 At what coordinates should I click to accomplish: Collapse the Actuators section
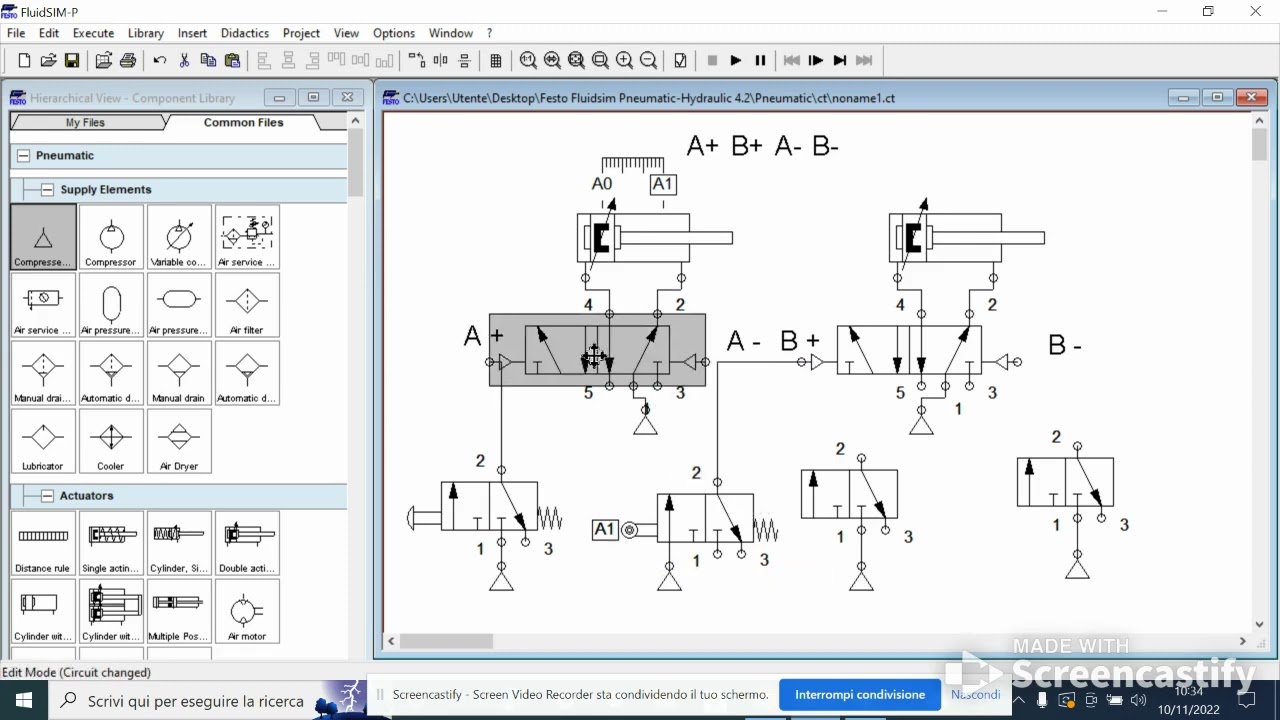point(47,496)
